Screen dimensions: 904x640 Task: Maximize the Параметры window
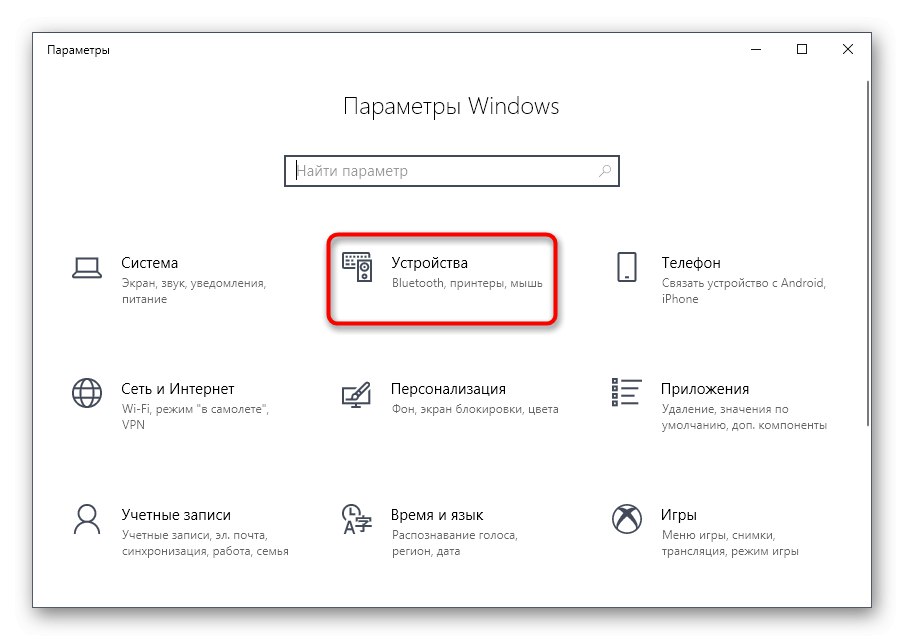click(801, 50)
